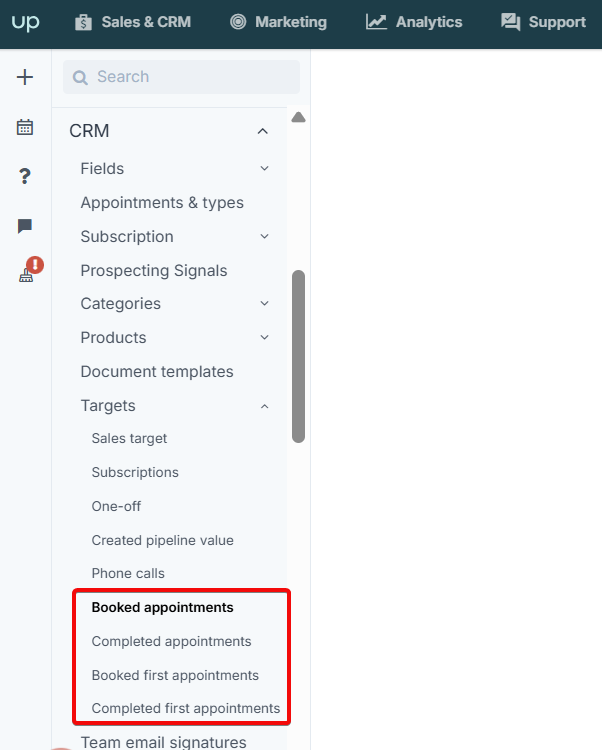Open the calendar icon in sidebar

click(x=25, y=127)
